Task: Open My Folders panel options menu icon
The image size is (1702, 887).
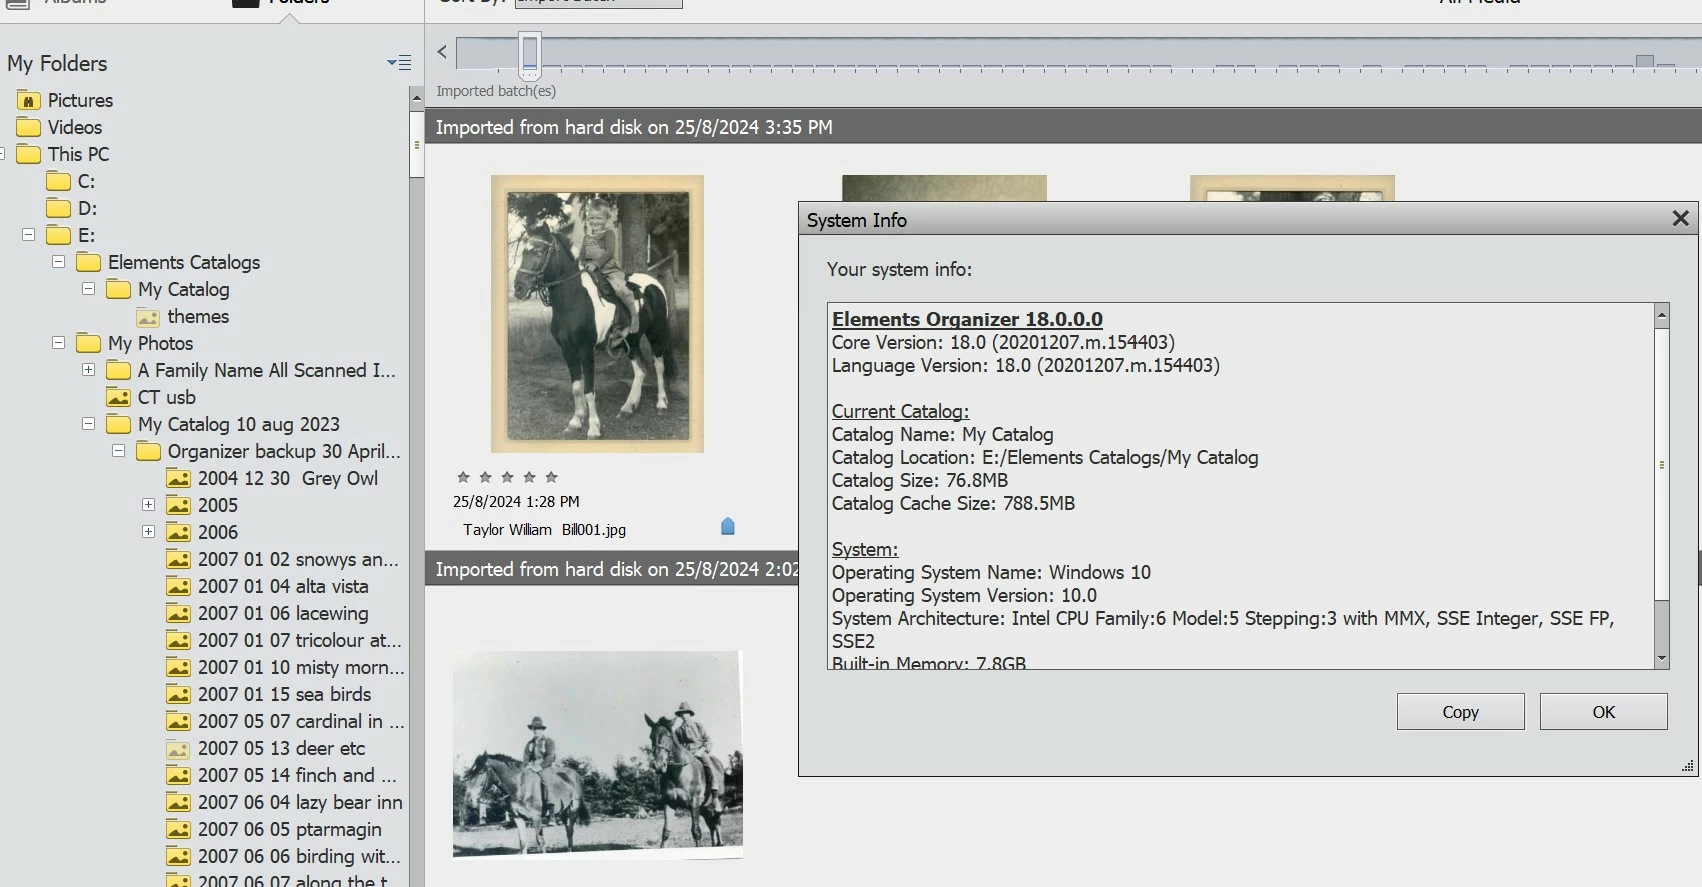Action: 399,63
